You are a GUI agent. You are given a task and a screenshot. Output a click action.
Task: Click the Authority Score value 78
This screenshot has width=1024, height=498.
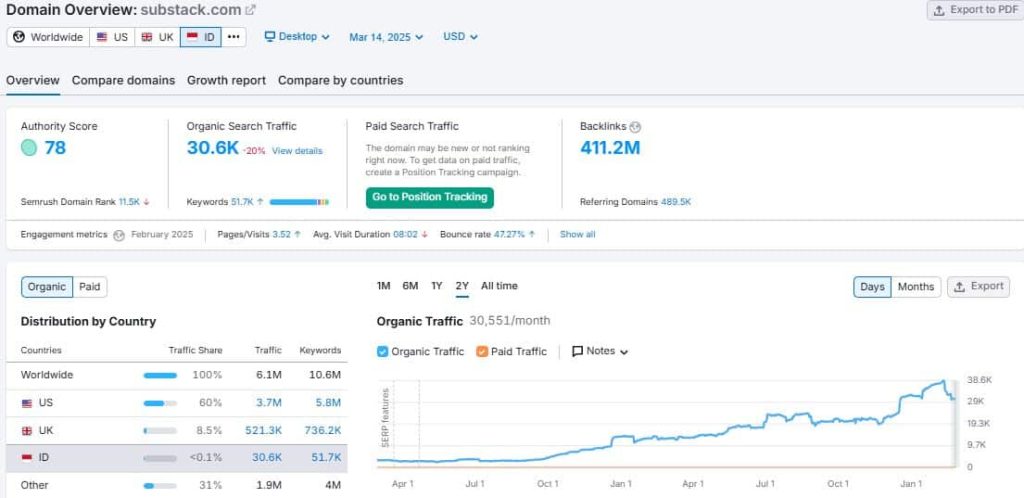pos(55,148)
